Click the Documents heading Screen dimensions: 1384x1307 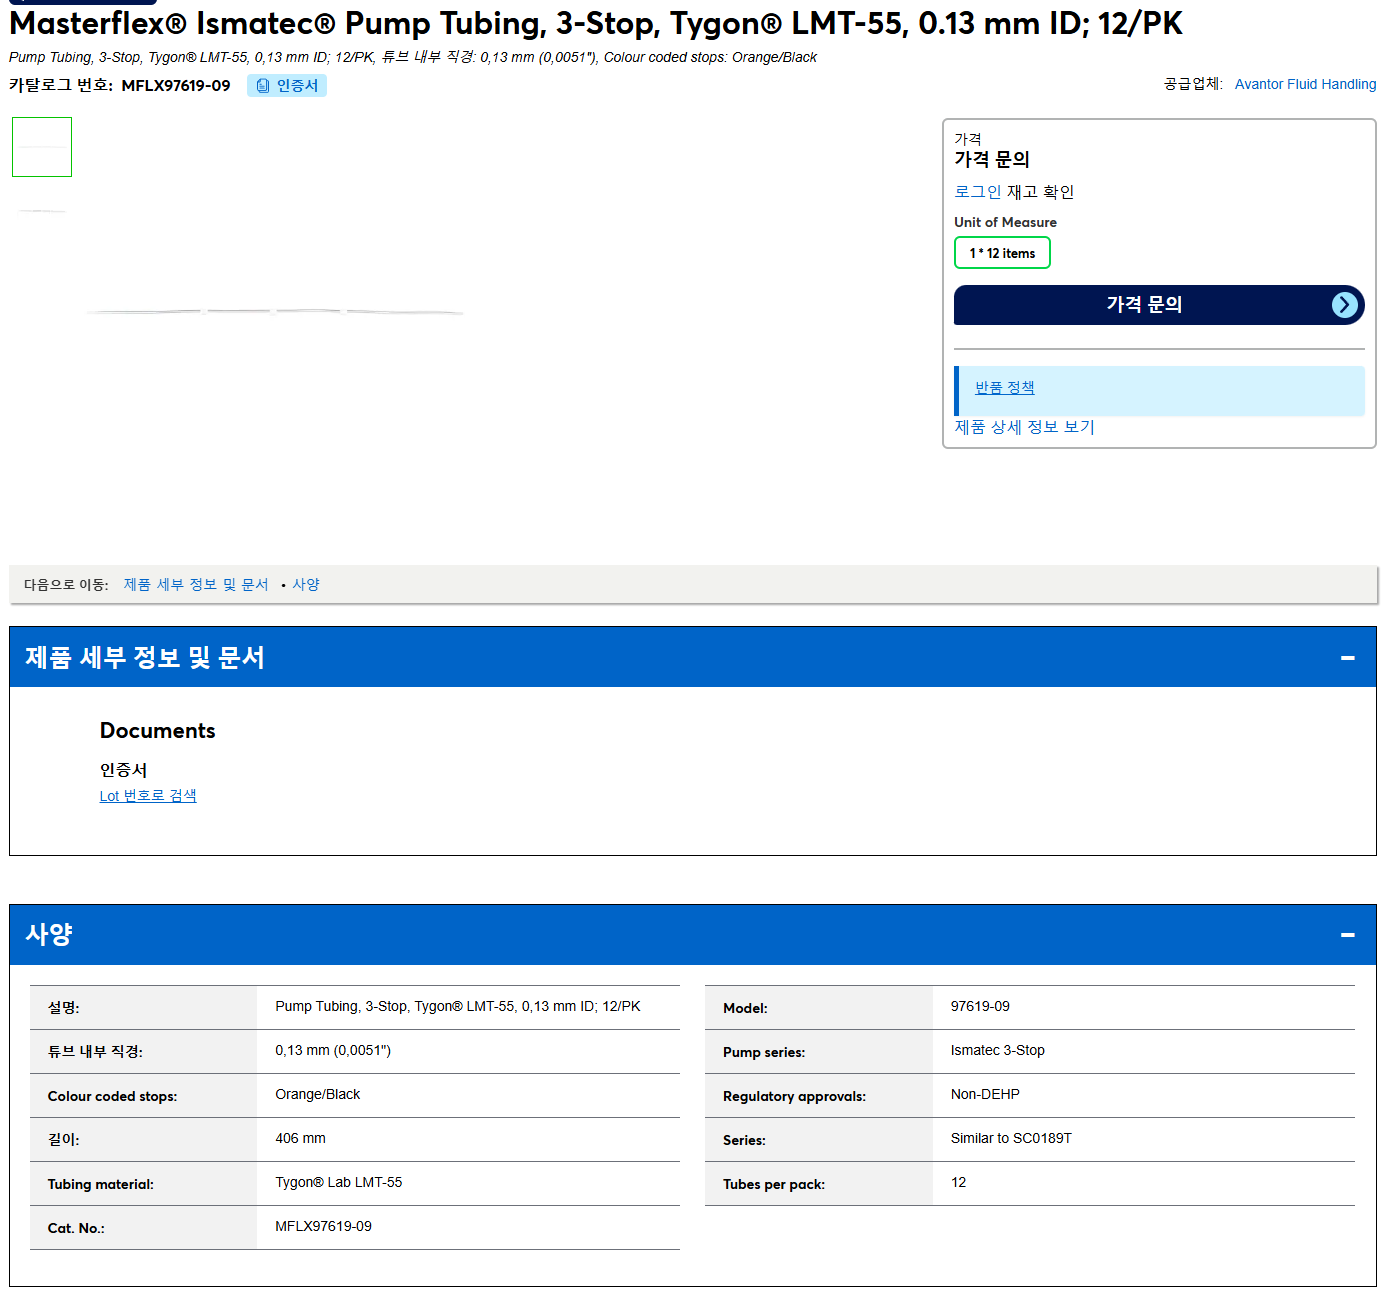click(158, 731)
